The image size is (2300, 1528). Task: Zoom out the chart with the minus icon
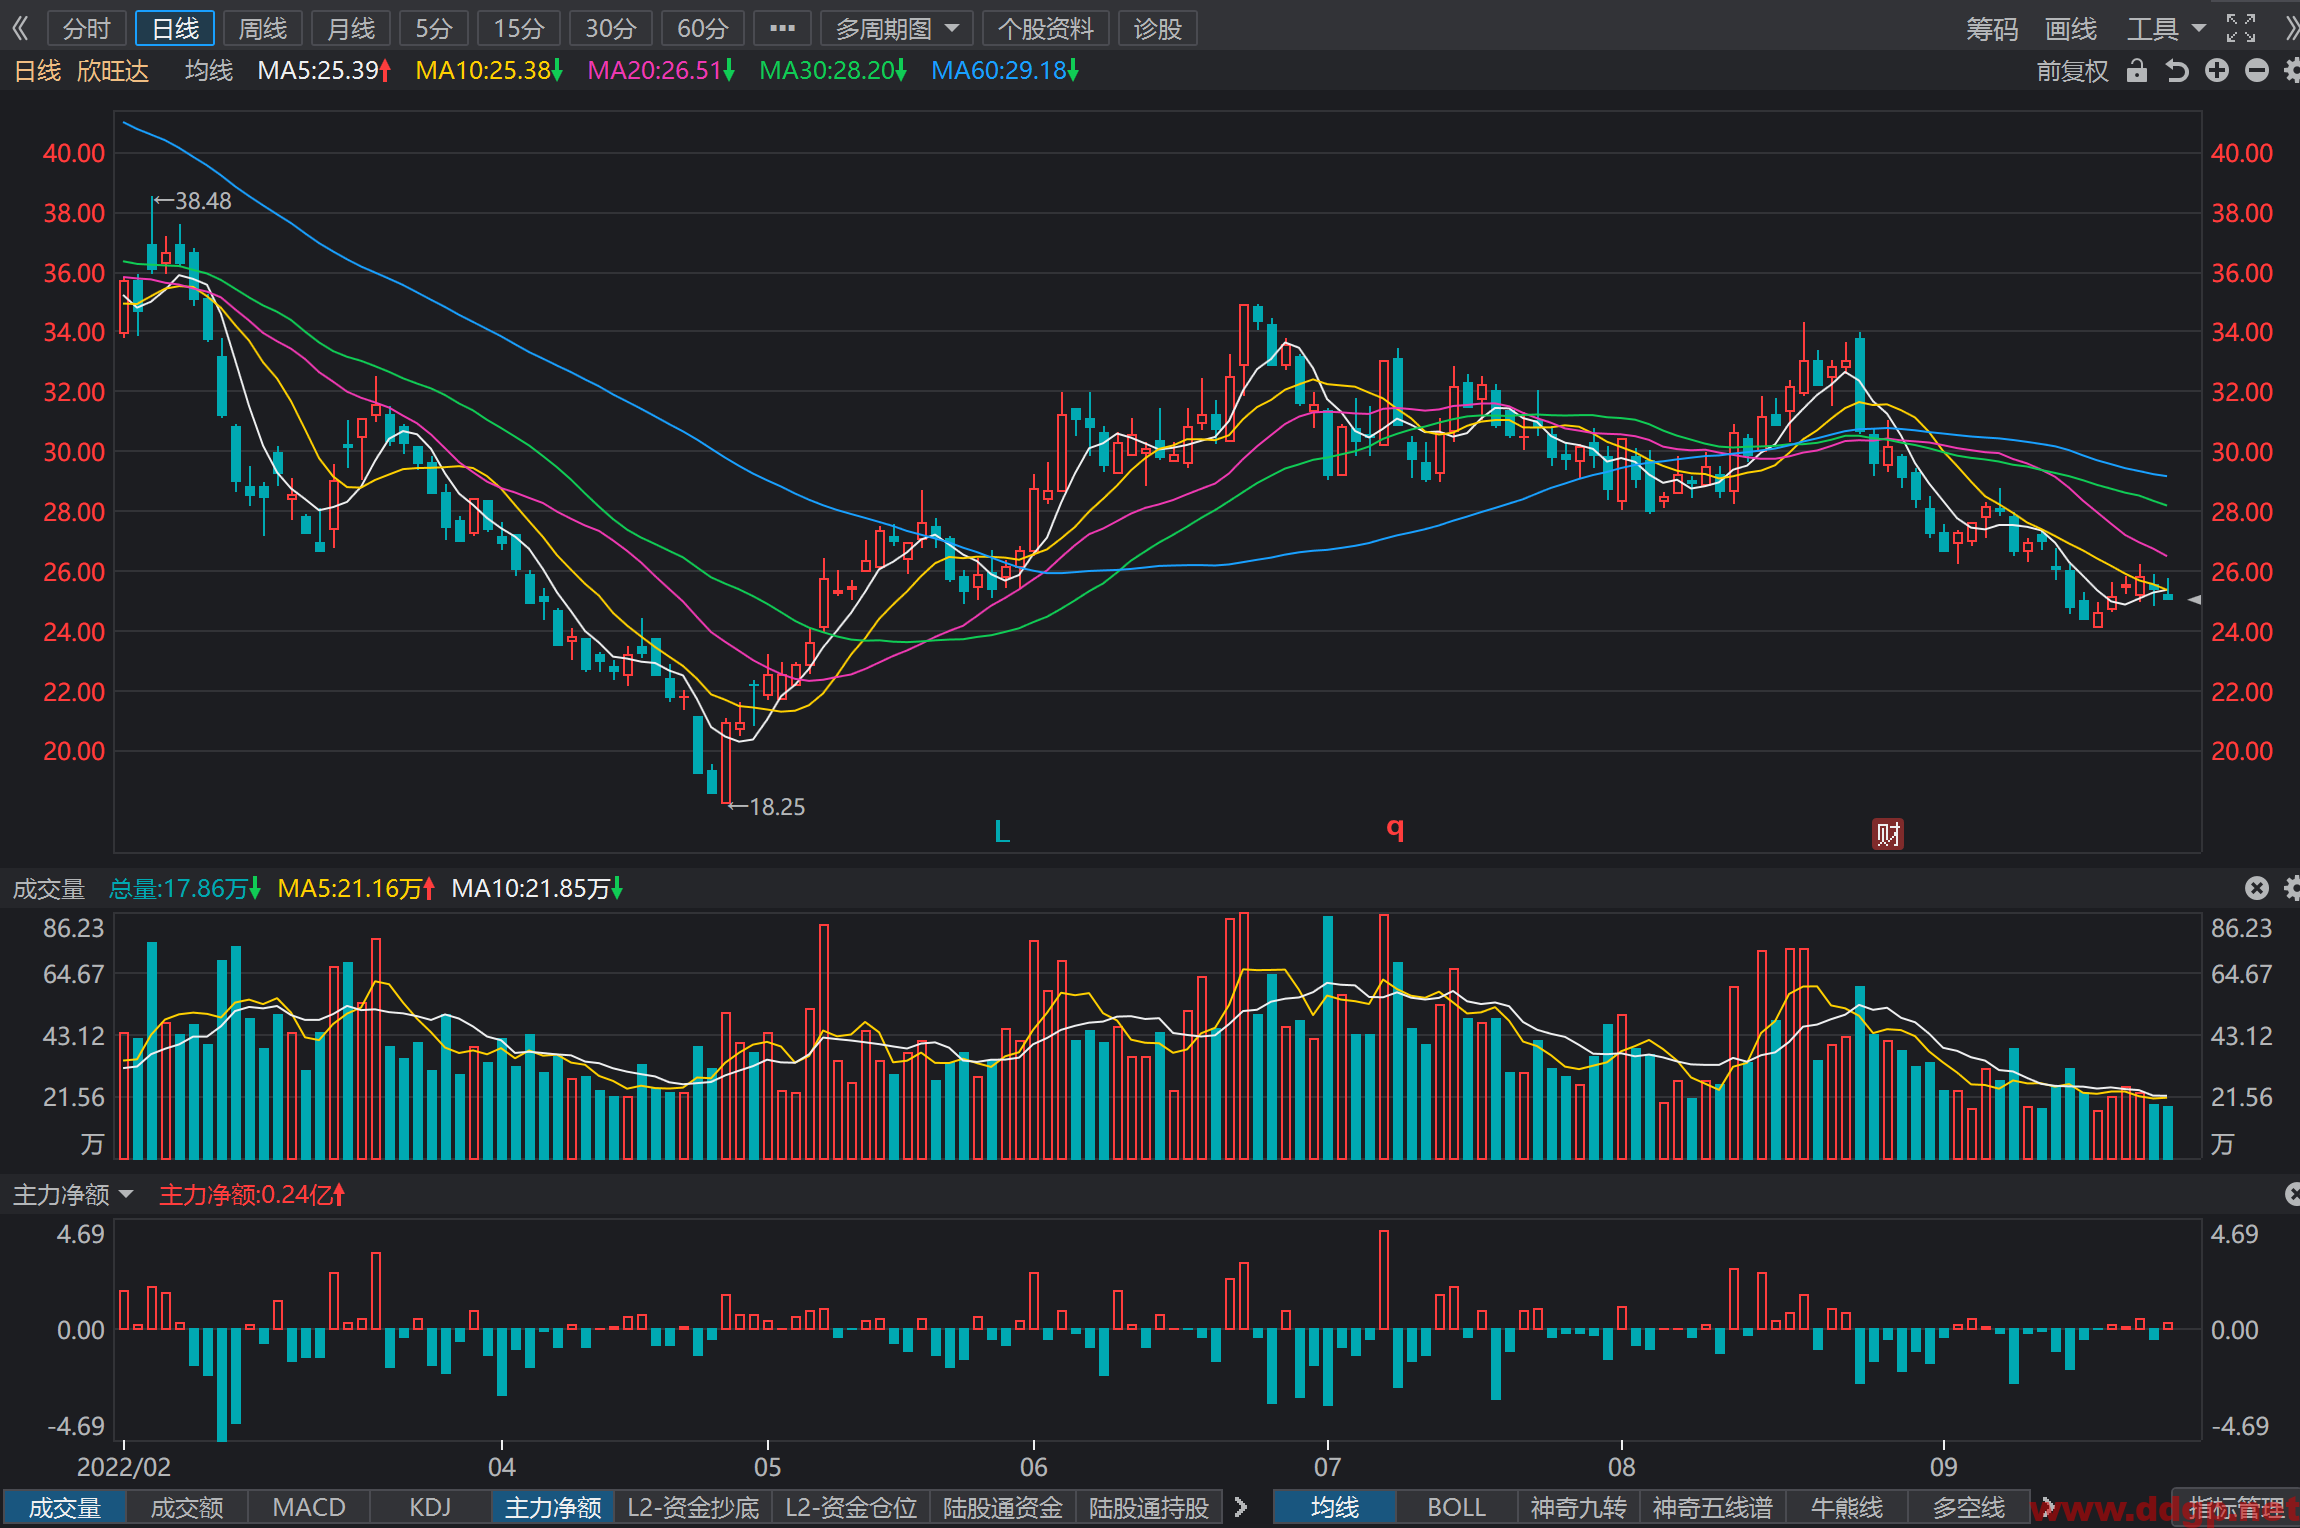2257,71
